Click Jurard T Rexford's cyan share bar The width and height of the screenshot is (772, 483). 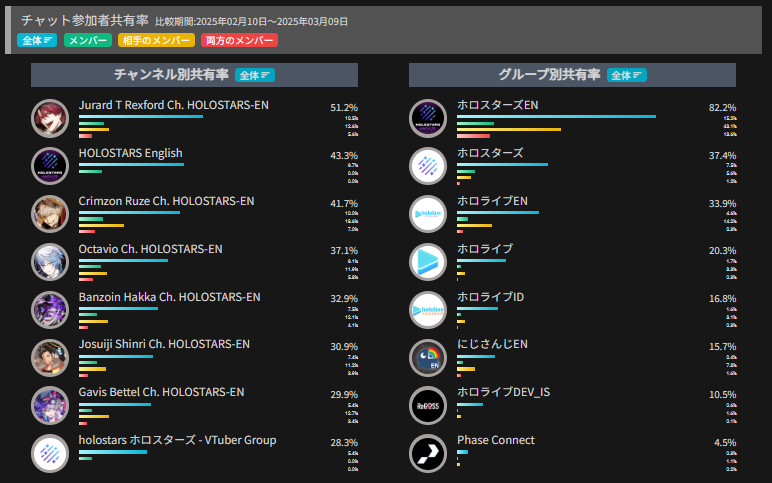coord(141,117)
